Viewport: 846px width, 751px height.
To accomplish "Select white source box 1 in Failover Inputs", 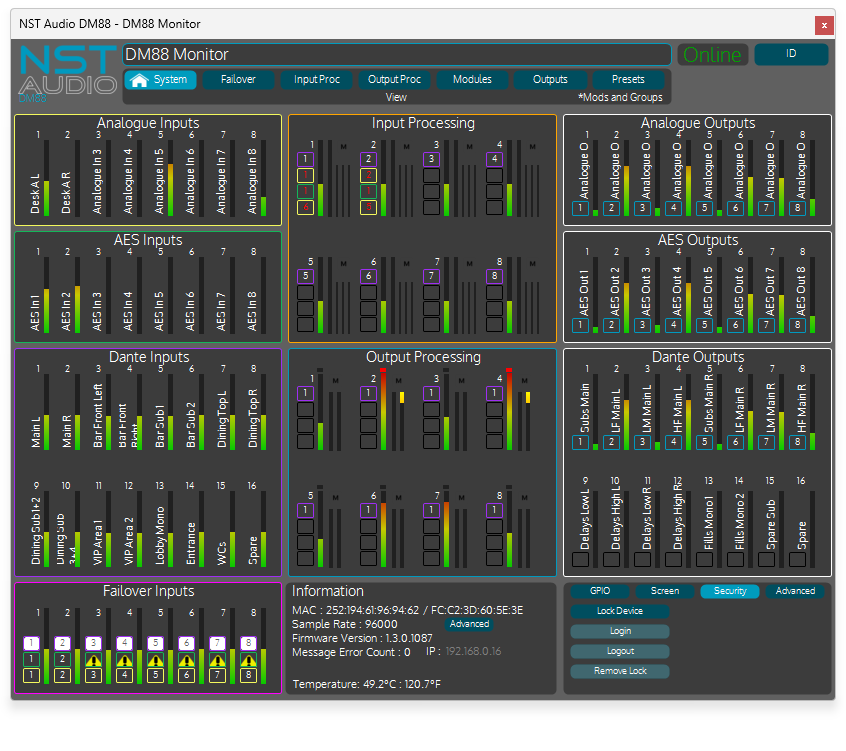I will 31,643.
